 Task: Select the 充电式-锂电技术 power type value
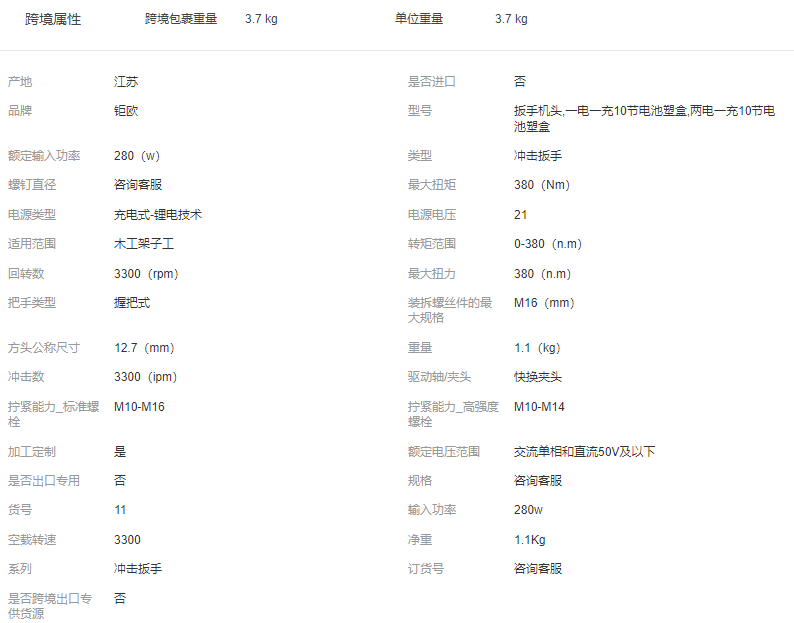click(x=158, y=215)
